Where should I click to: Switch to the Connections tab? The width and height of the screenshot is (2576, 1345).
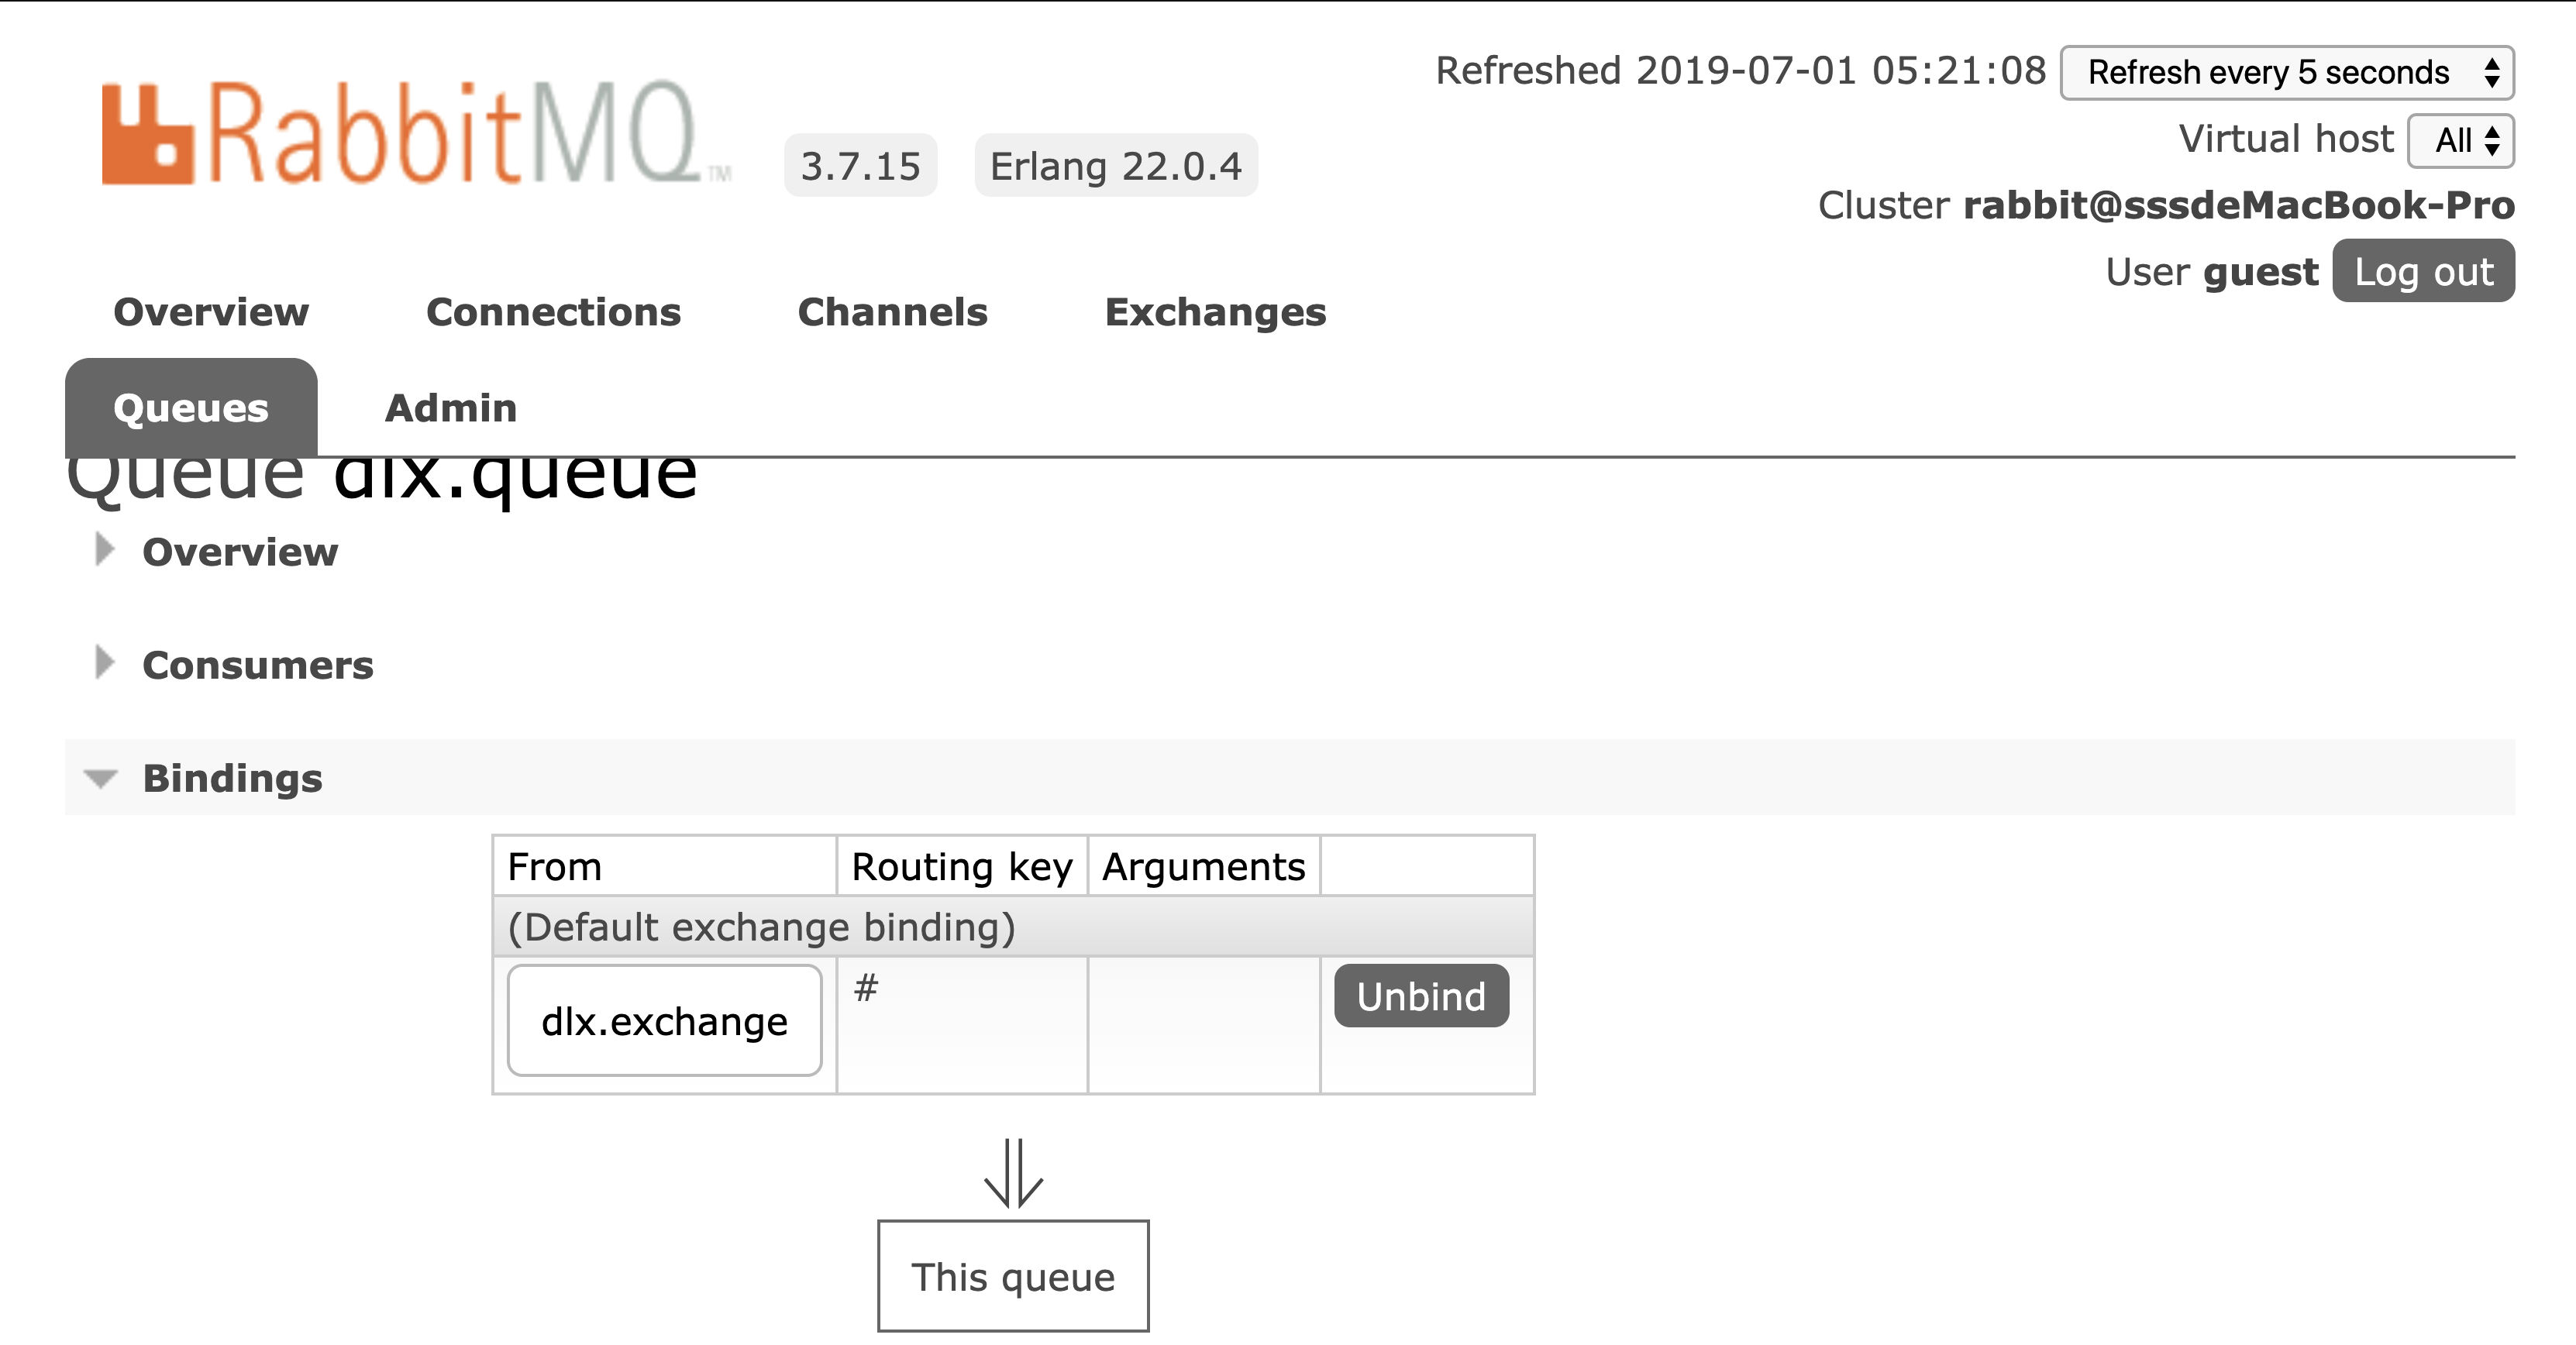(553, 312)
